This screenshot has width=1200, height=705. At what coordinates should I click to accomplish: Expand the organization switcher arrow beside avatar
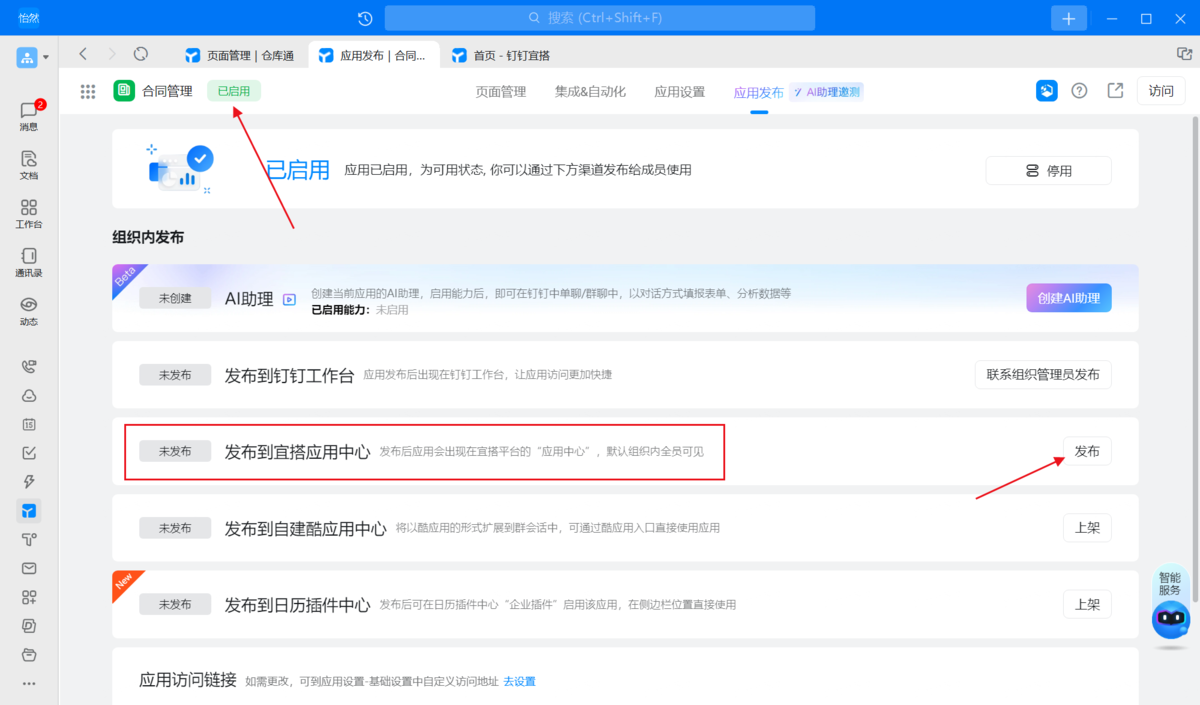(46, 58)
